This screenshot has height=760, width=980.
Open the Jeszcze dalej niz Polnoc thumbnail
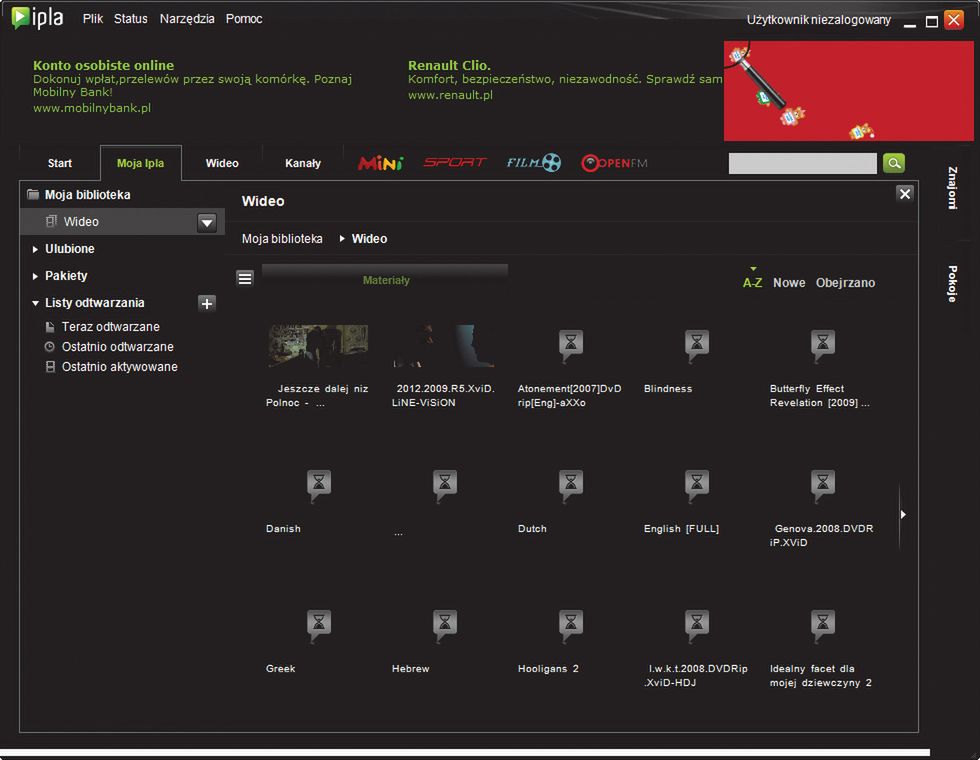318,346
